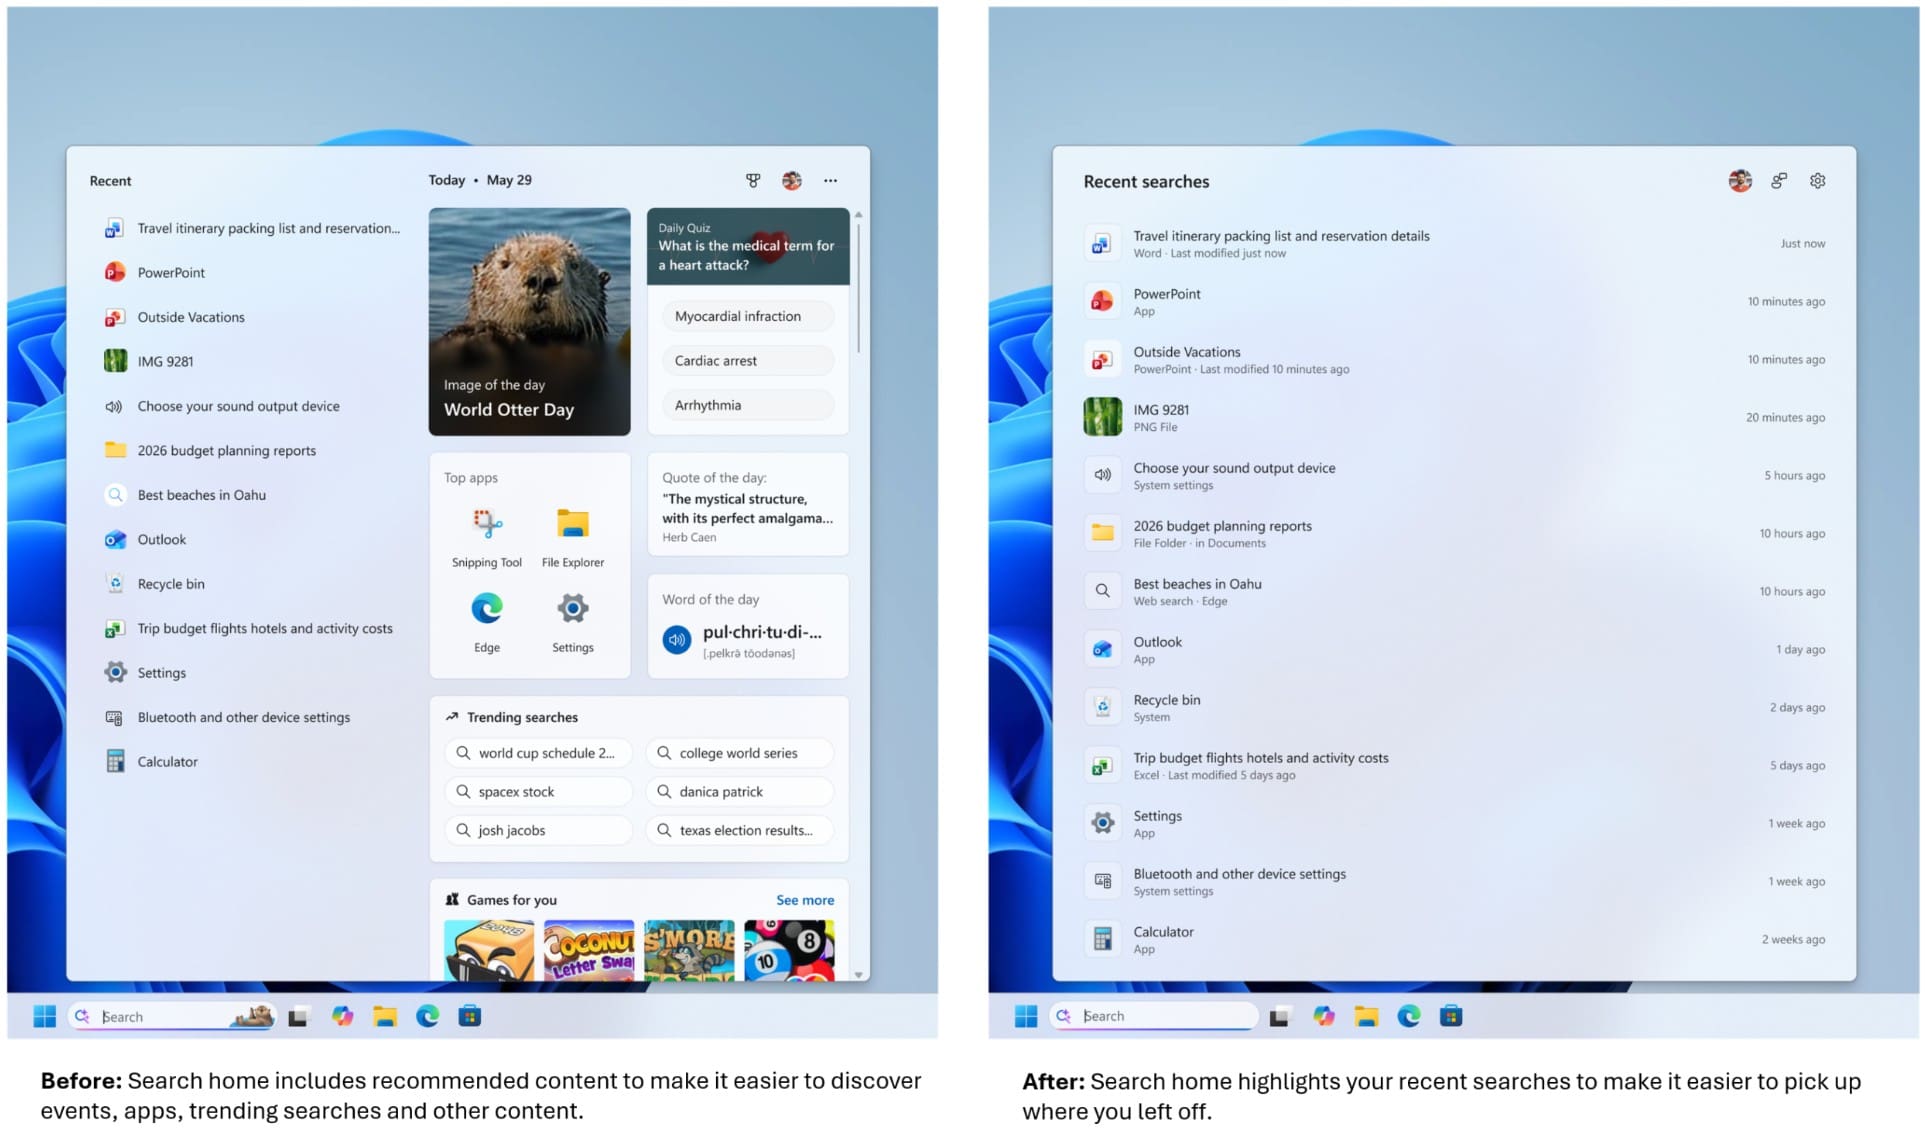Open Copilot in After taskbar
The width and height of the screenshot is (1925, 1135).
coord(1324,1016)
